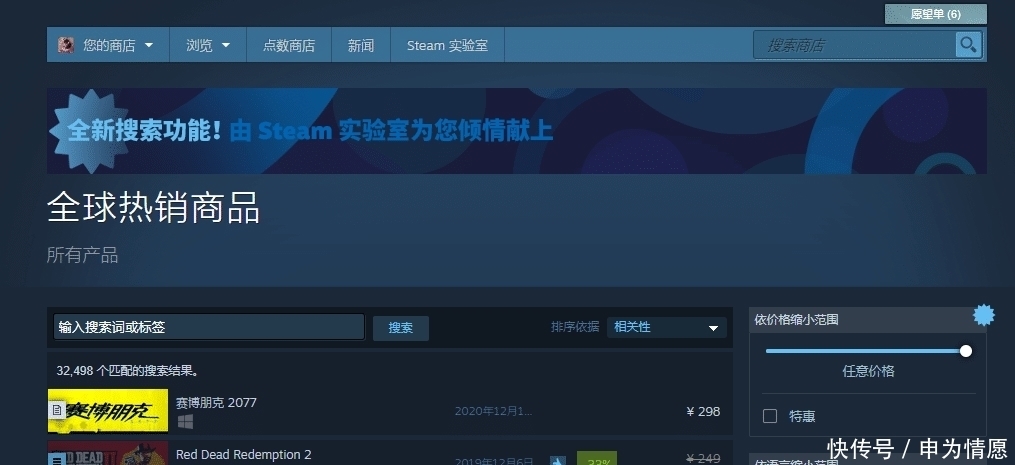This screenshot has height=465, width=1015.
Task: Open the 相关性 sort order dropdown
Action: 667,328
